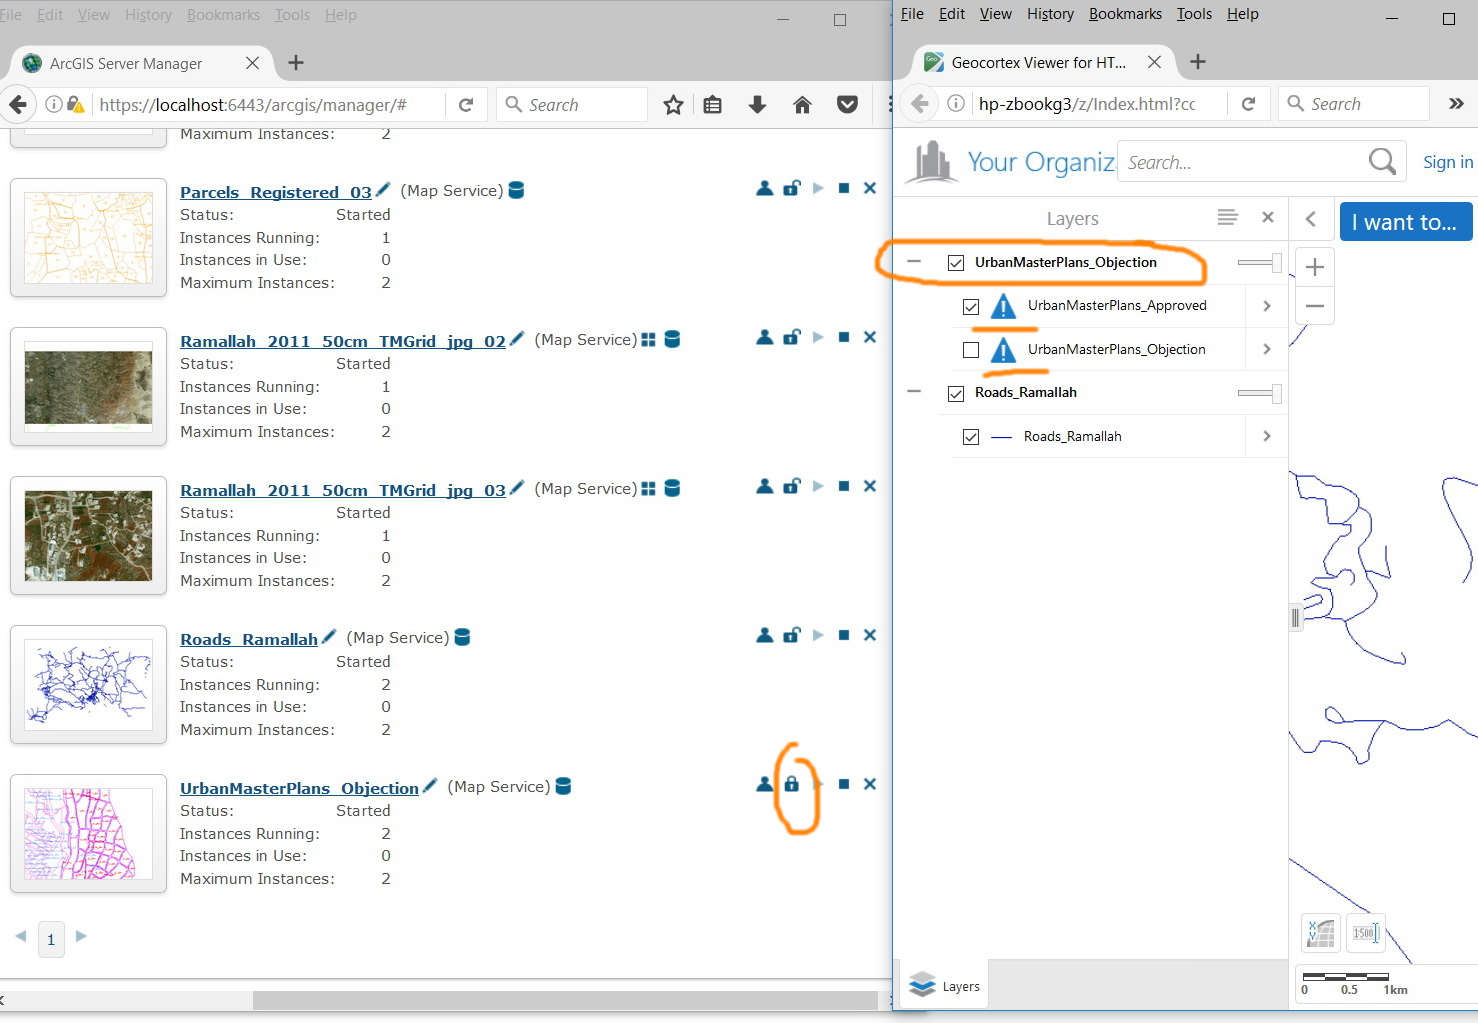Open Pocket icon in ArcGIS Manager browser
Screen dimensions: 1478x1023
(847, 105)
